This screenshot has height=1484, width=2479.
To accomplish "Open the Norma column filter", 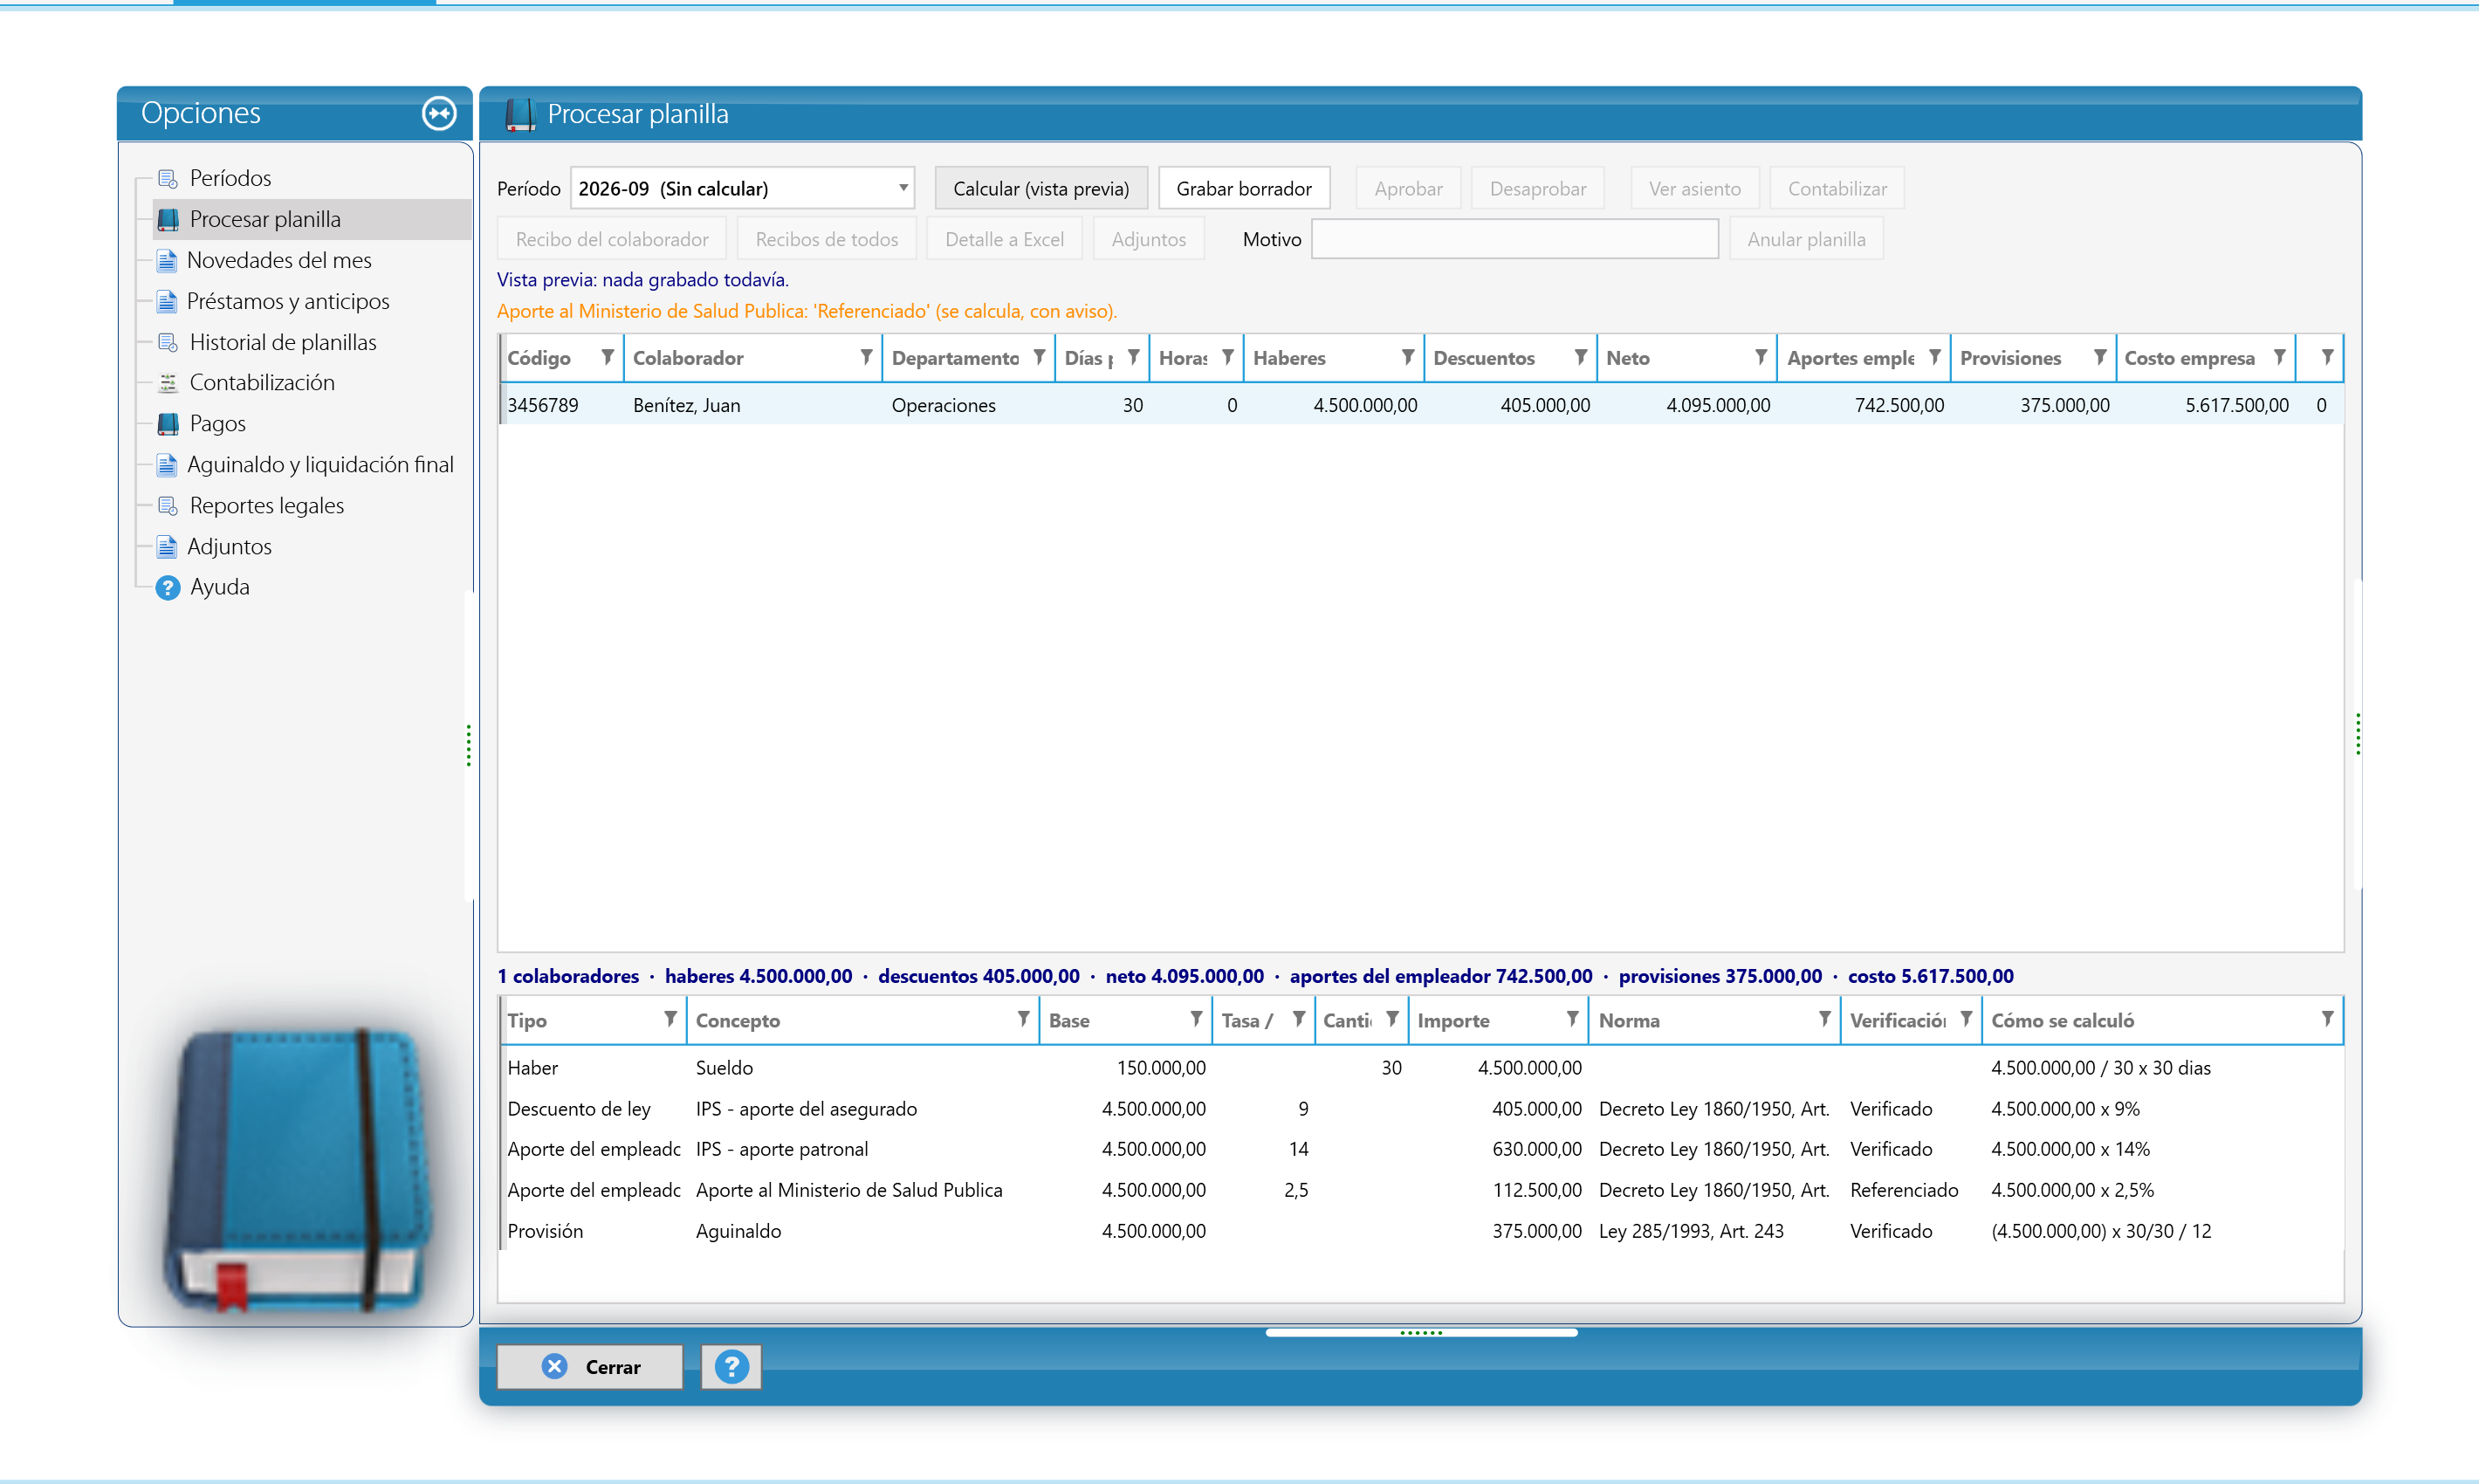I will pos(1824,1019).
